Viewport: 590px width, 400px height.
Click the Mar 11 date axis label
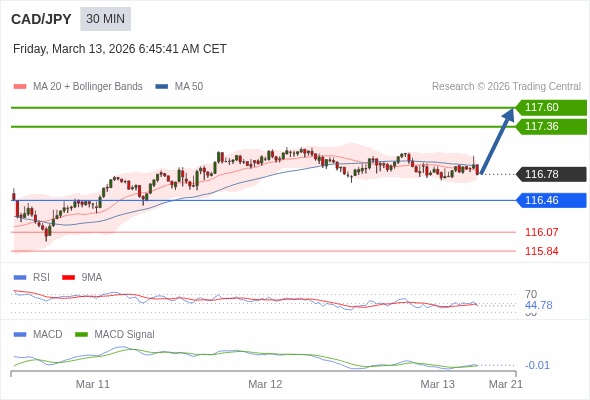[93, 384]
